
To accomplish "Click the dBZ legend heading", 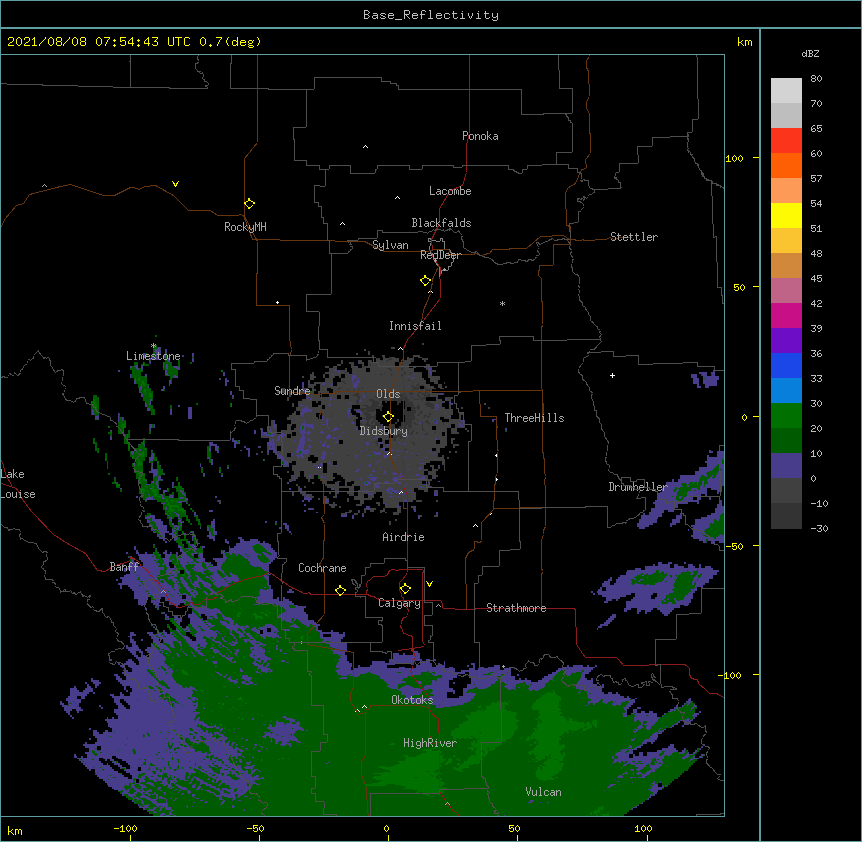I will pyautogui.click(x=810, y=54).
